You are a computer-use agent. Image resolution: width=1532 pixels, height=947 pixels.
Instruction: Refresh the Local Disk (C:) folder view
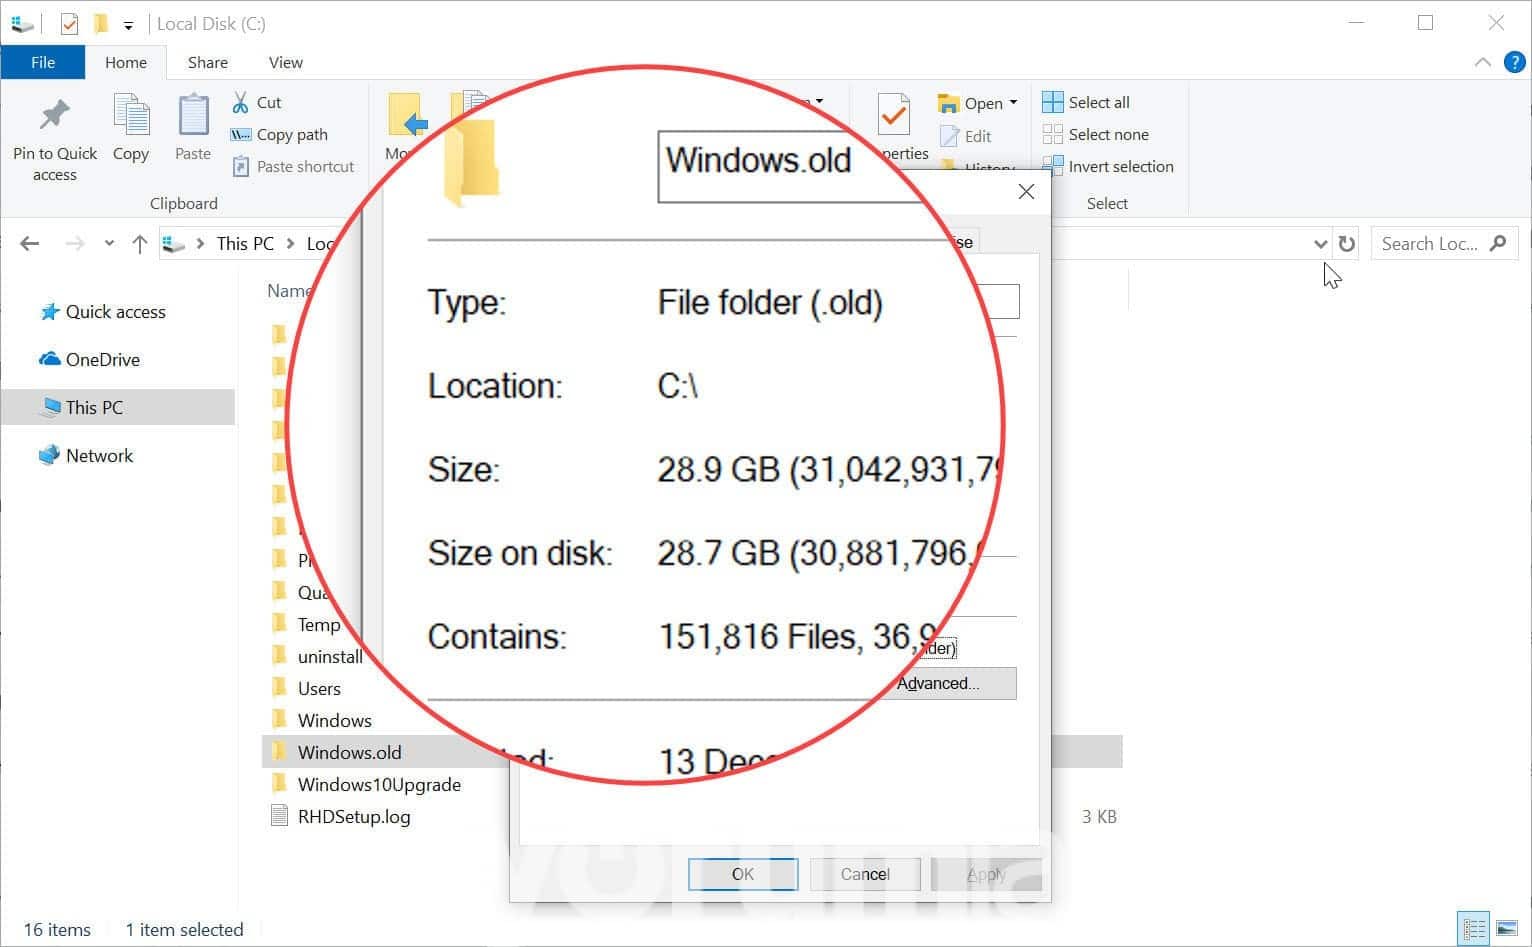(x=1347, y=243)
